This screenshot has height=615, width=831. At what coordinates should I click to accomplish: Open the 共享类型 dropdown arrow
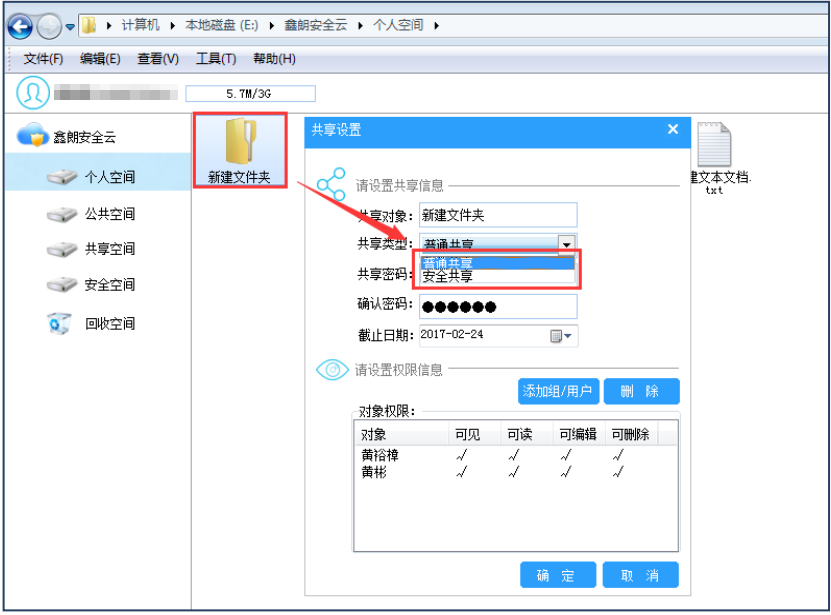(567, 244)
